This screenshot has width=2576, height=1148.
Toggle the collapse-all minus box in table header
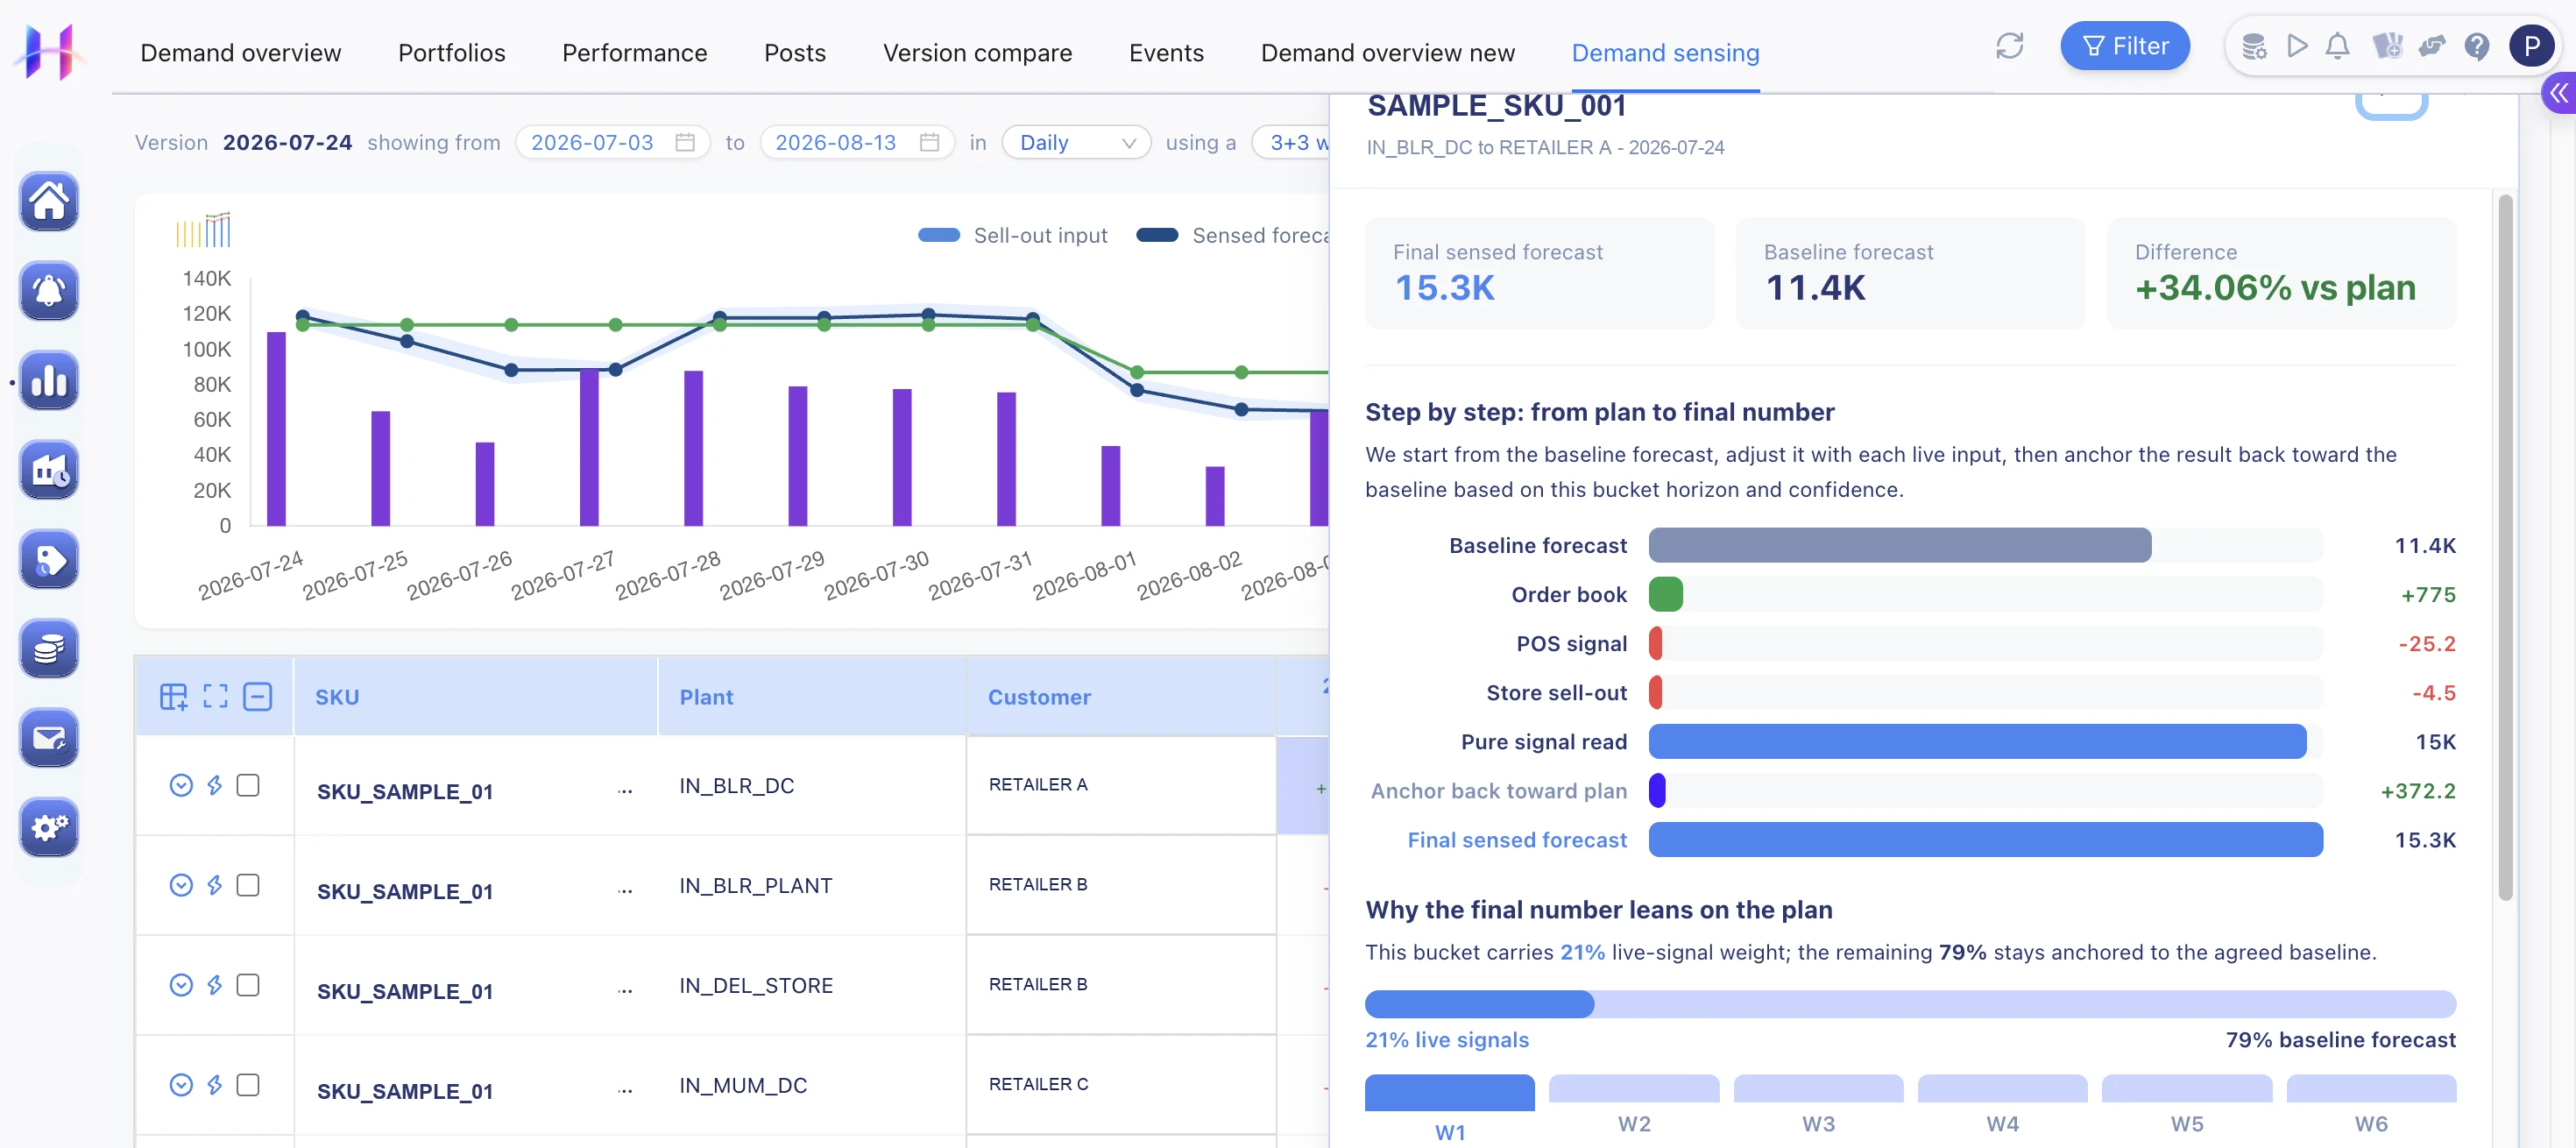pyautogui.click(x=258, y=696)
